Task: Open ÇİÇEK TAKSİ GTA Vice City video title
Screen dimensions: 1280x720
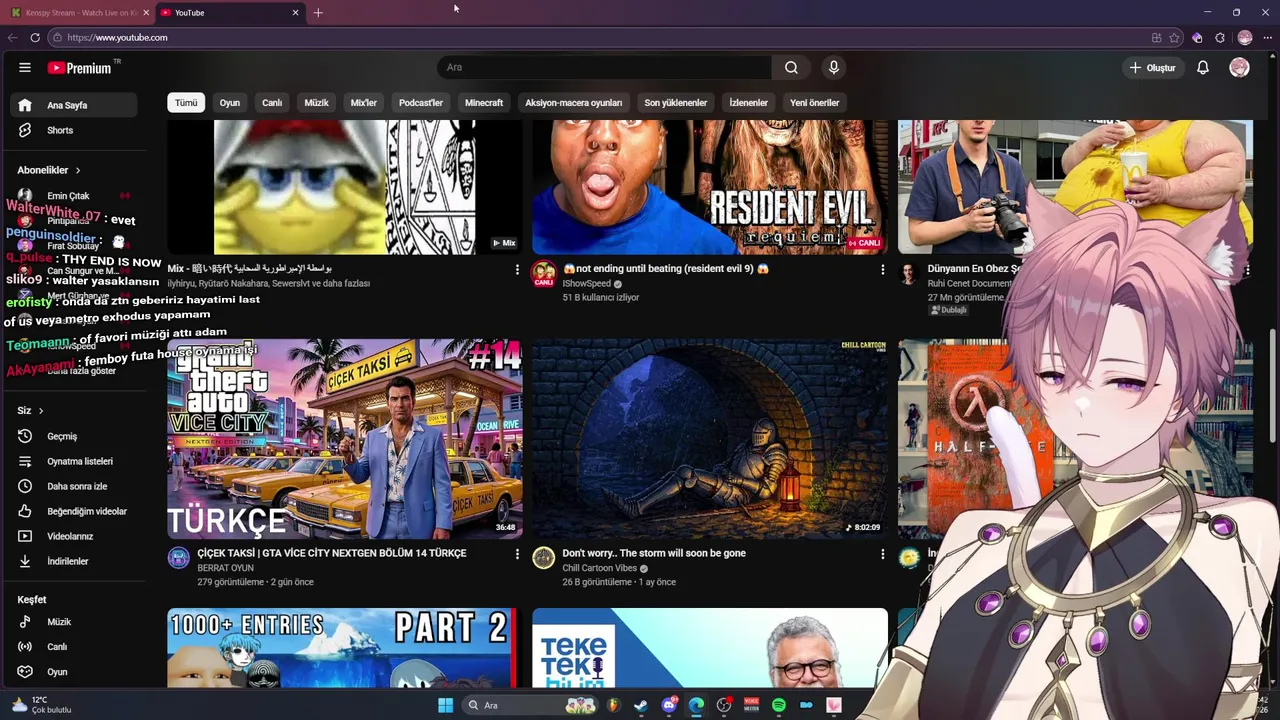Action: click(332, 553)
